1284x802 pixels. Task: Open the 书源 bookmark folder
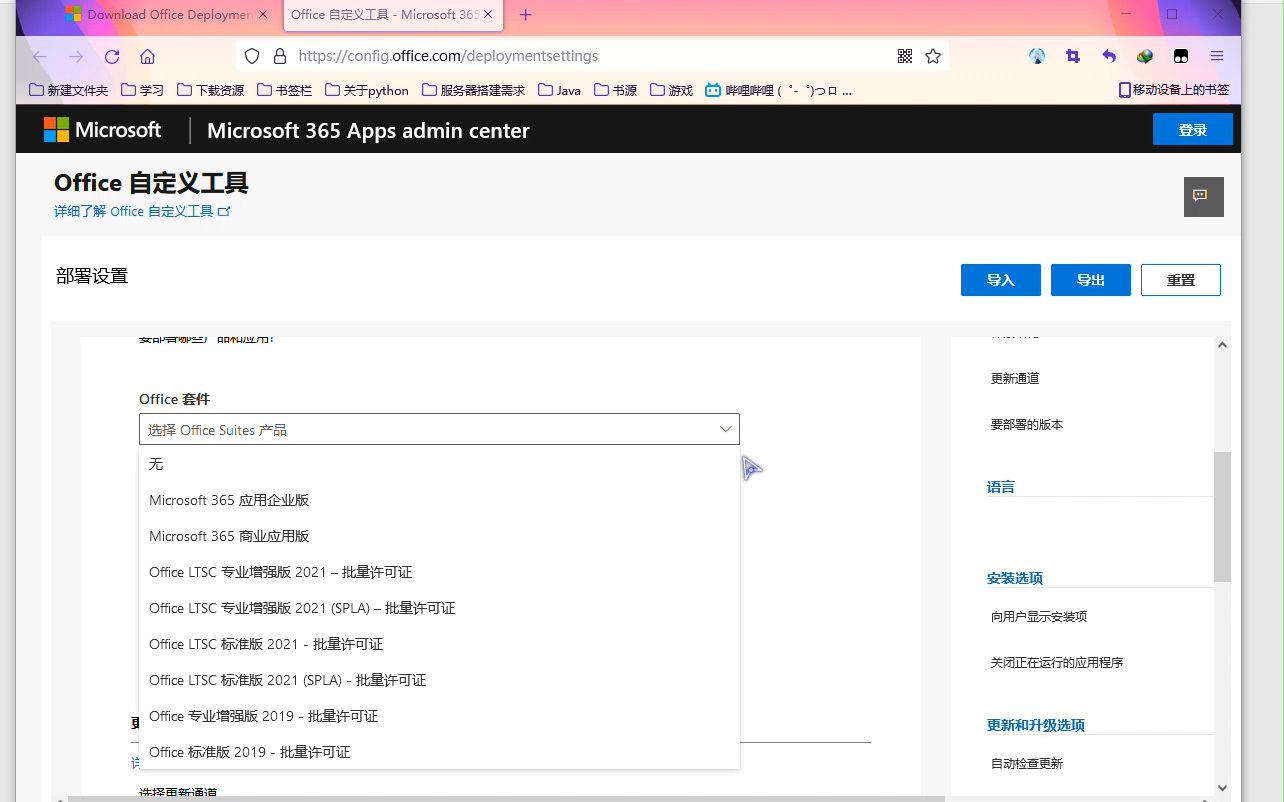click(615, 90)
